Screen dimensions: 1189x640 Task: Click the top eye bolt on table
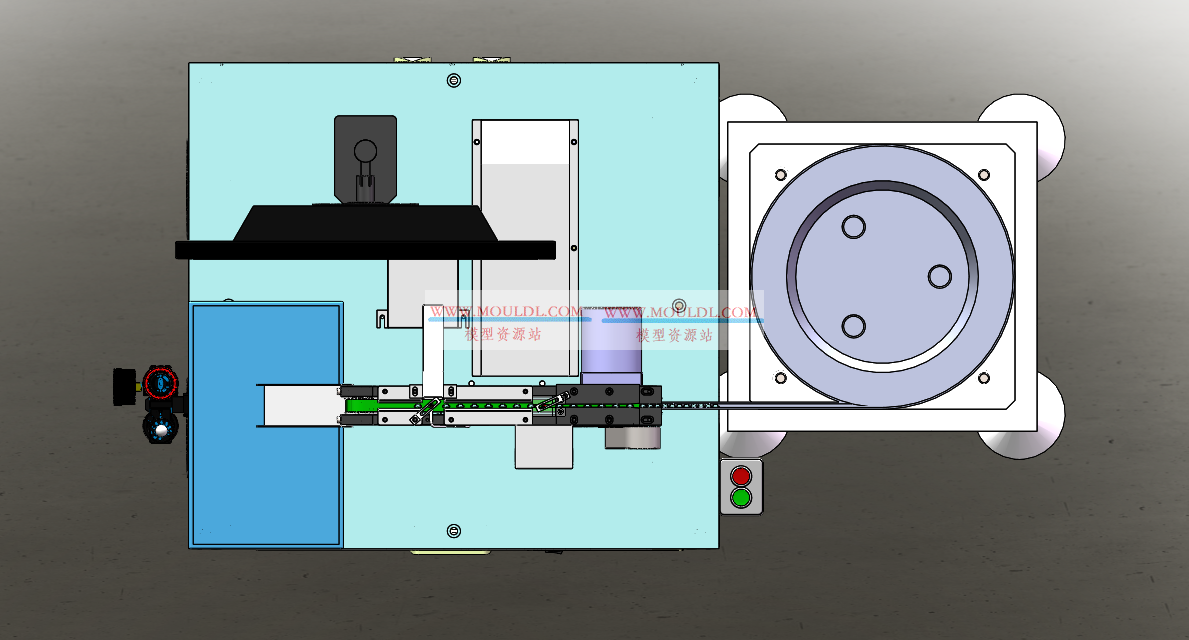454,79
